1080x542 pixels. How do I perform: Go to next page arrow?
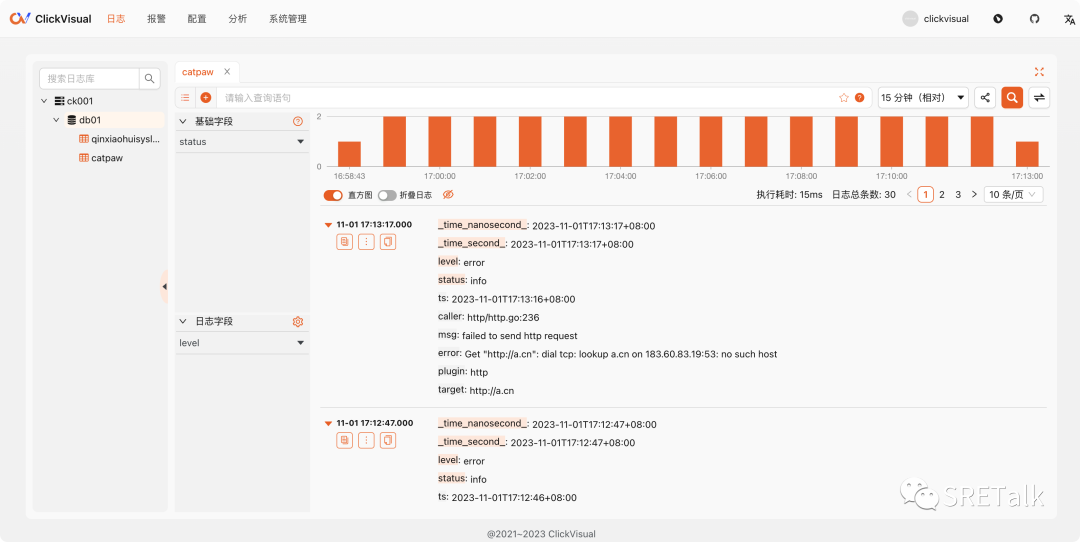point(974,195)
